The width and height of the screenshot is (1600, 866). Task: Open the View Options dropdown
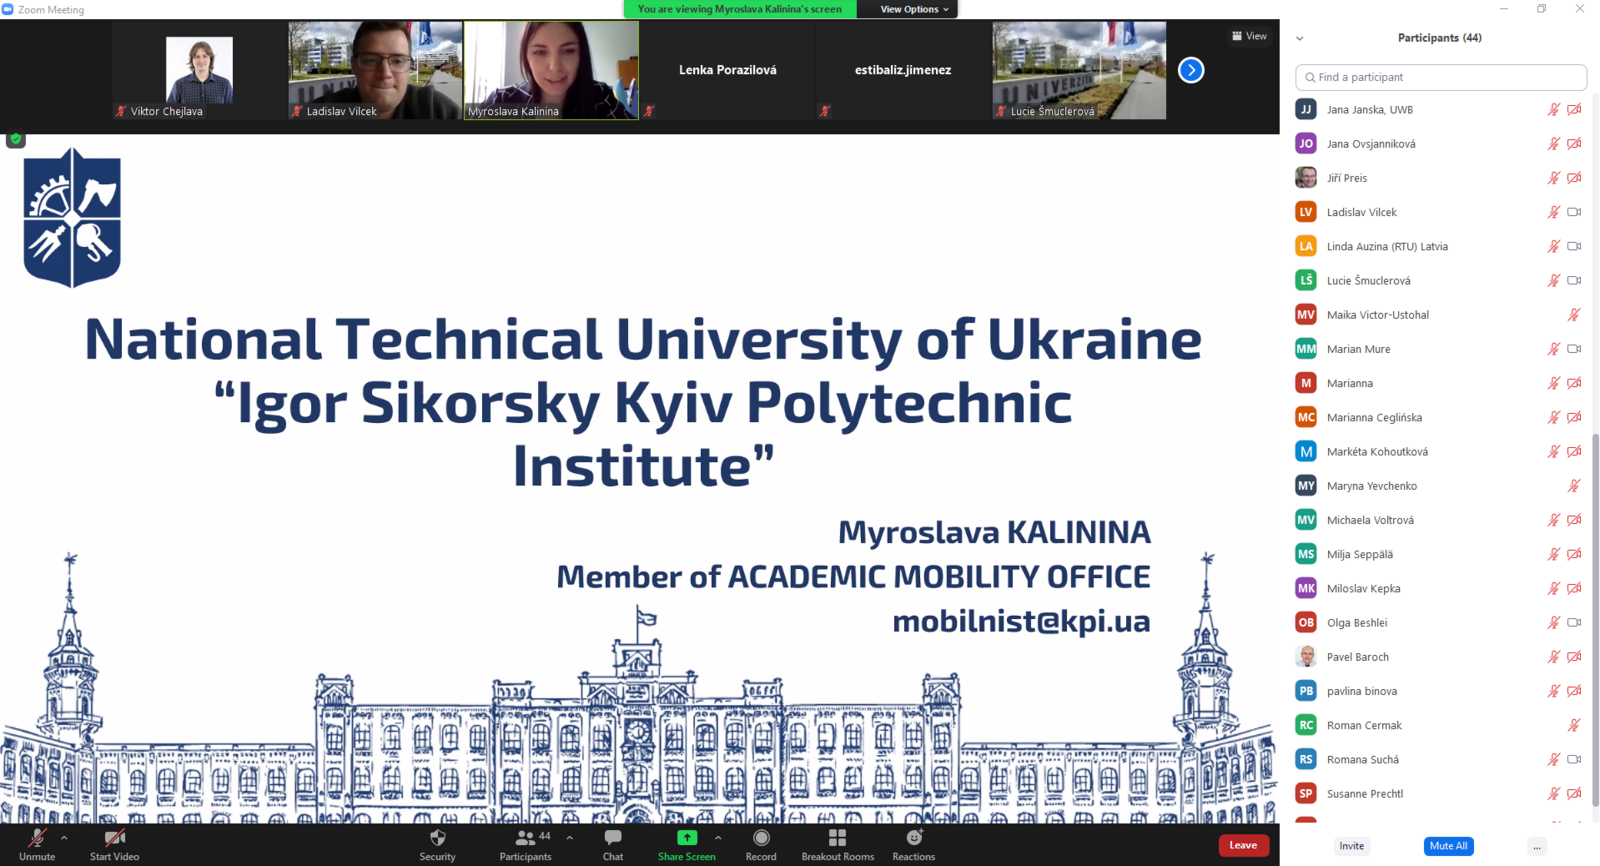913,9
